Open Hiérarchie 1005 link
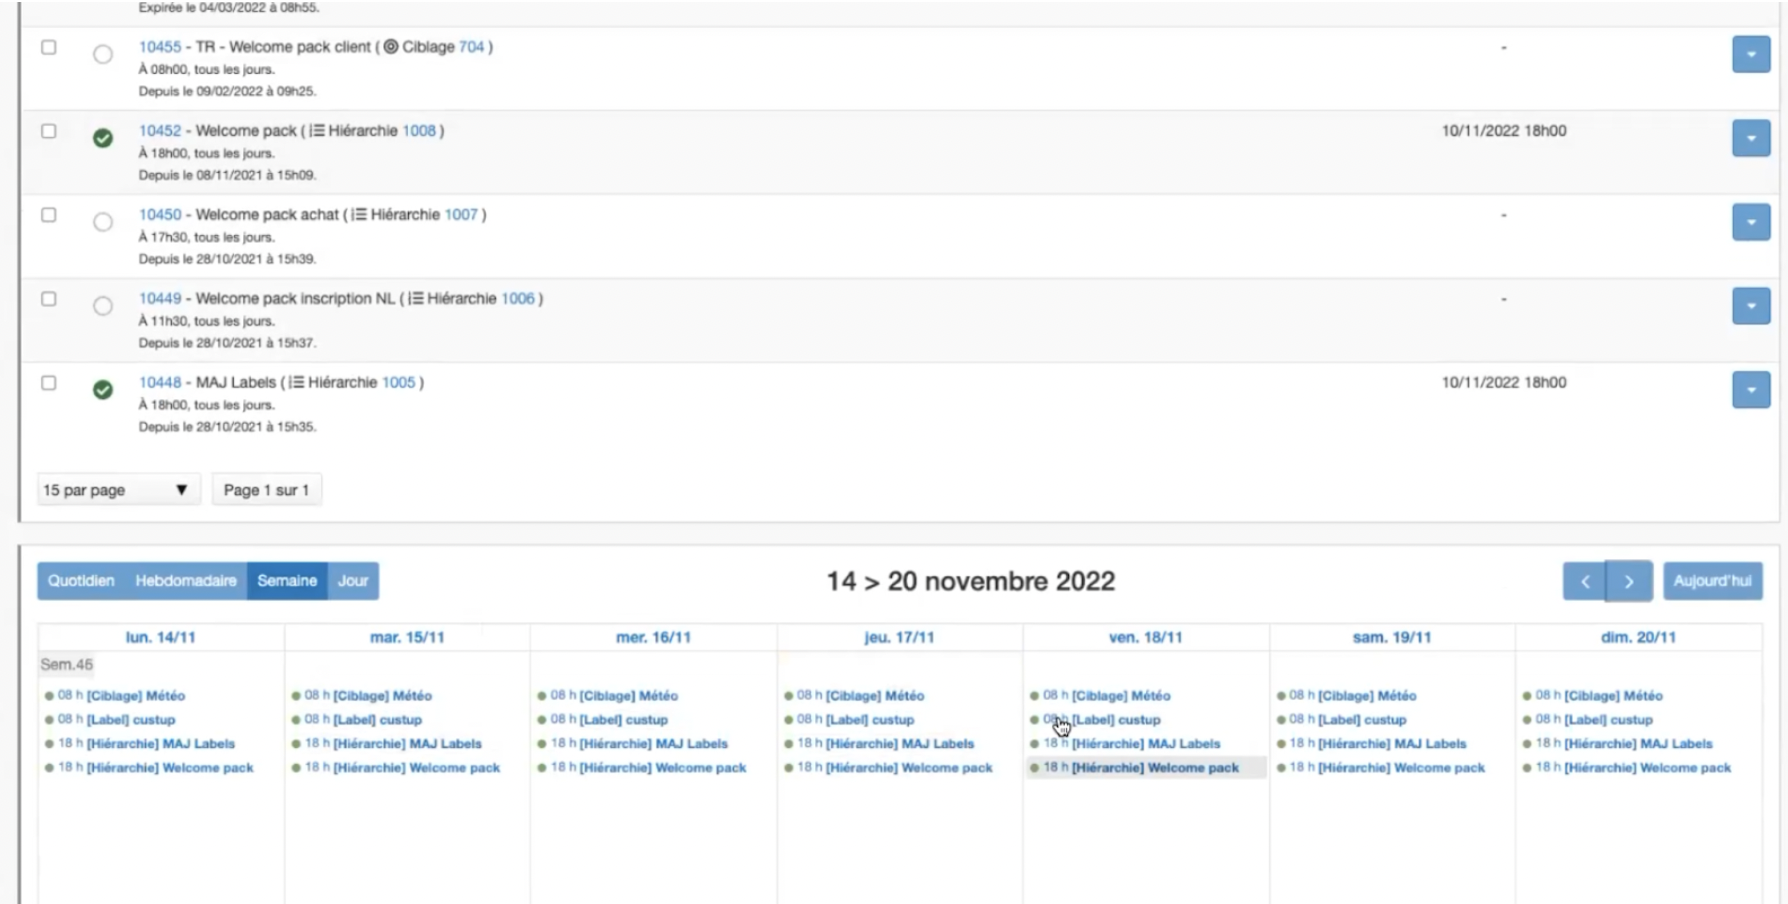This screenshot has height=904, width=1788. pyautogui.click(x=398, y=383)
